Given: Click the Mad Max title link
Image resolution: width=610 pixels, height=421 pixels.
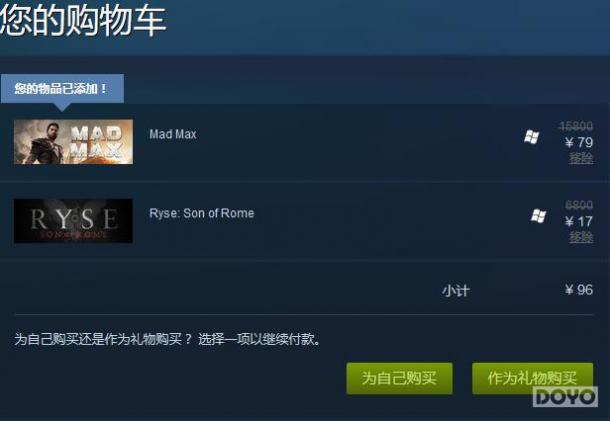Looking at the screenshot, I should (173, 134).
